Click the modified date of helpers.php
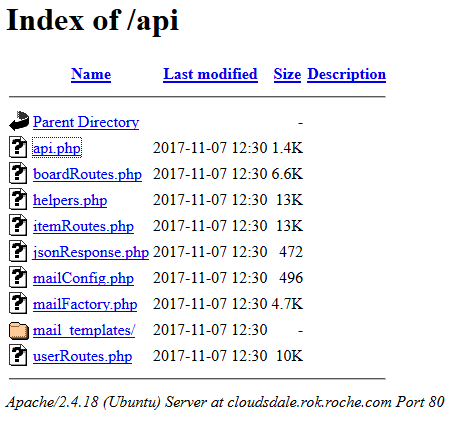 pos(210,200)
